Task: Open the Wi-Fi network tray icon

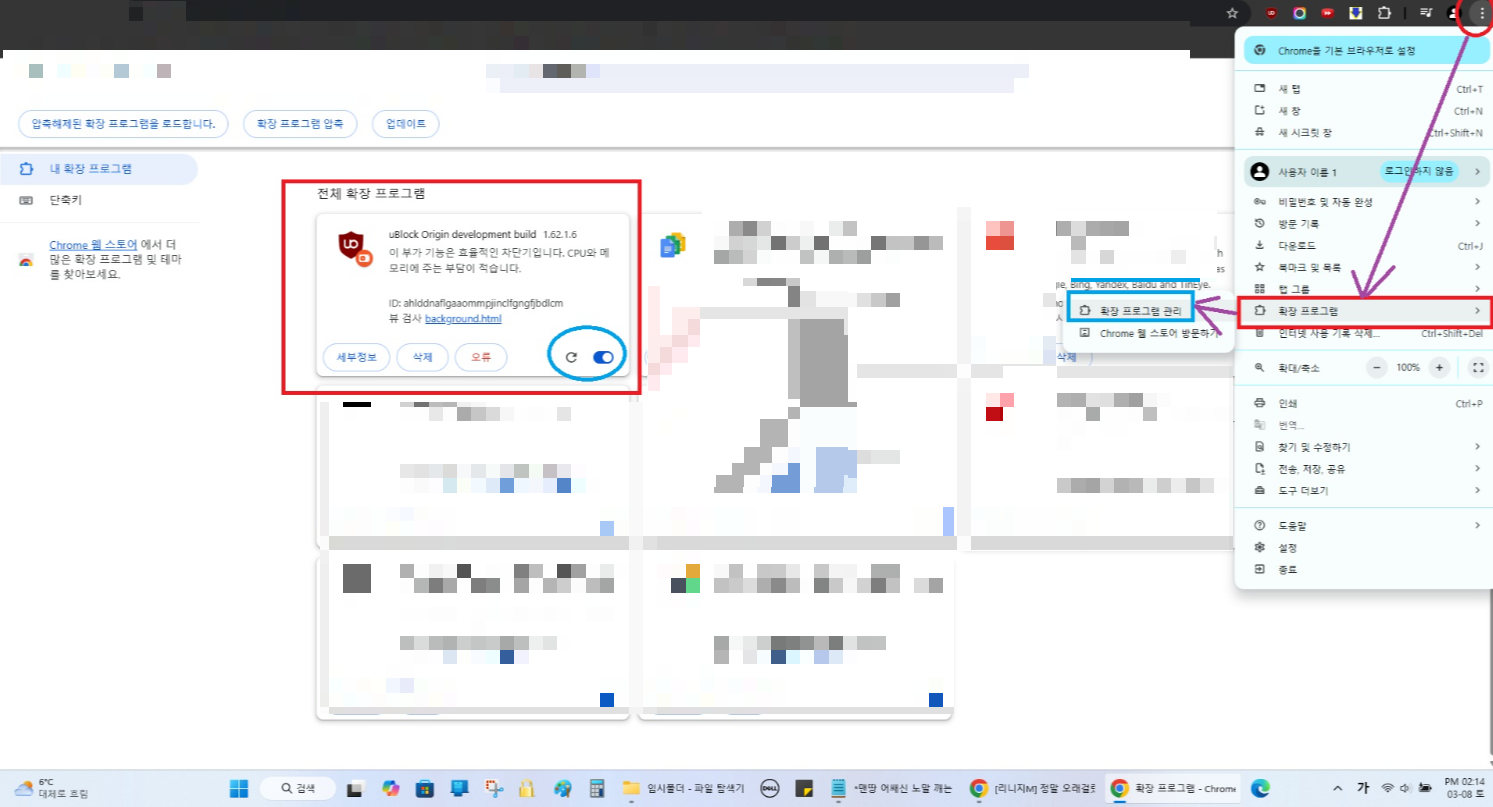Action: point(1388,788)
